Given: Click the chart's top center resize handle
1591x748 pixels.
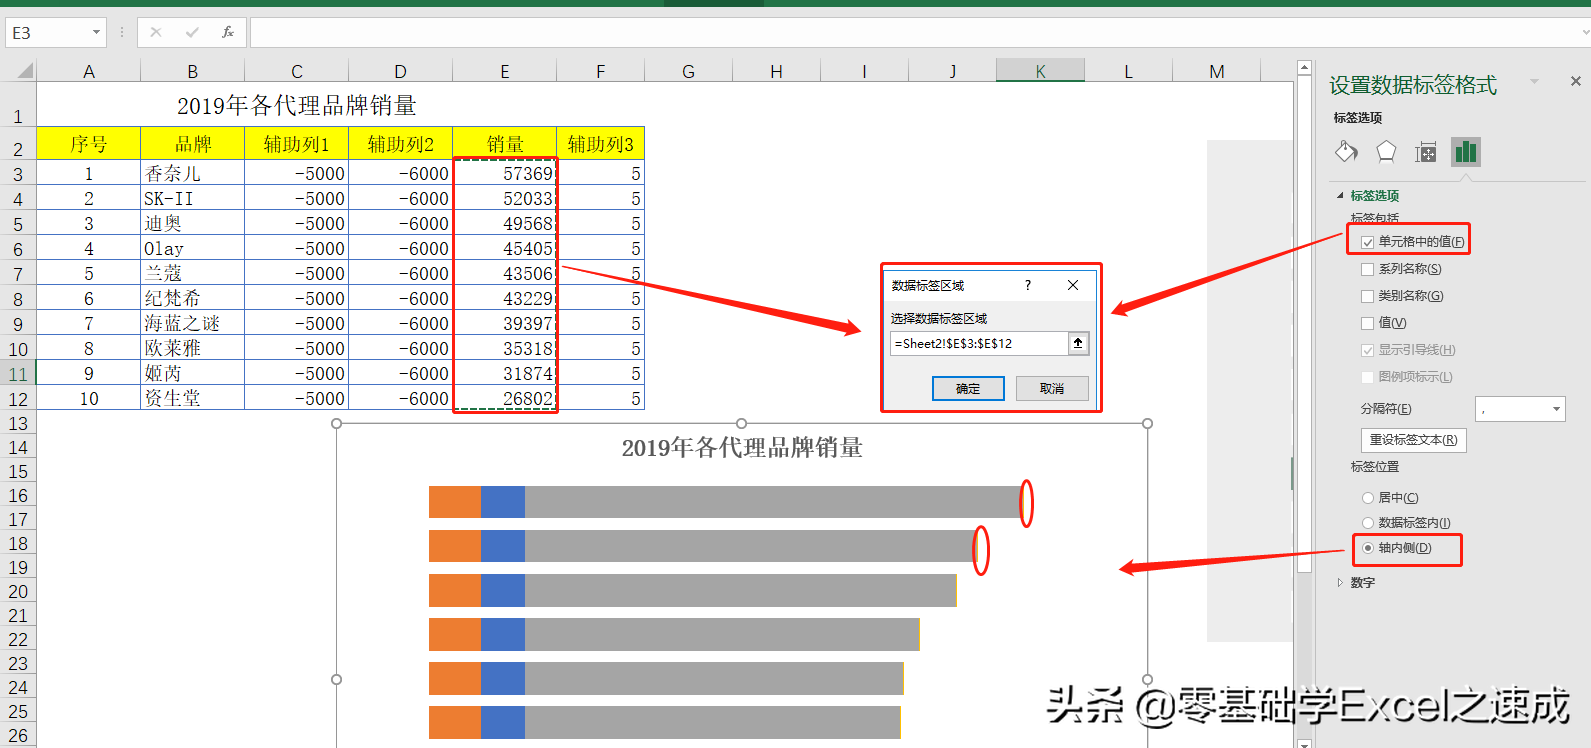Looking at the screenshot, I should point(741,424).
